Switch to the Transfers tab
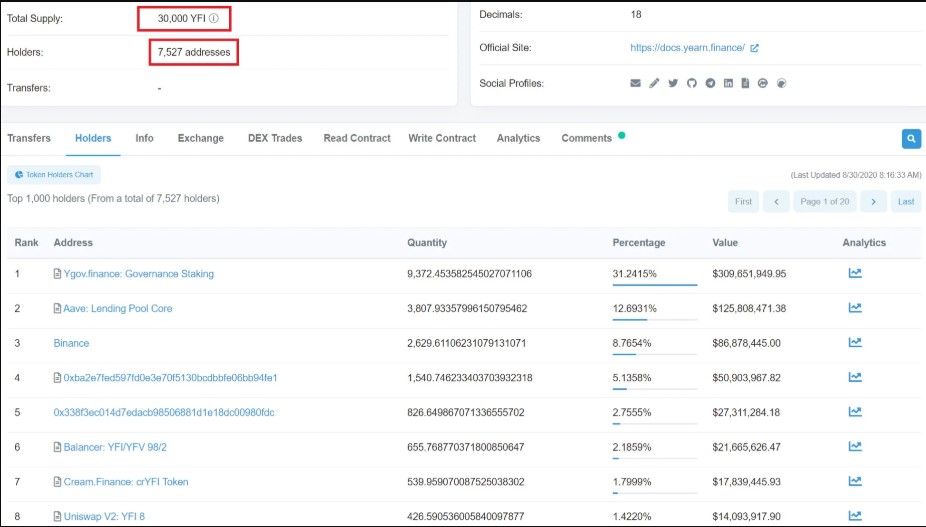The height and width of the screenshot is (527, 926). click(x=29, y=138)
